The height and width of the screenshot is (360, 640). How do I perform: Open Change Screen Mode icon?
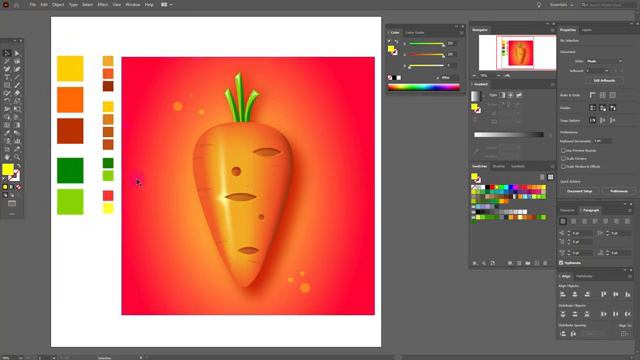point(12,203)
